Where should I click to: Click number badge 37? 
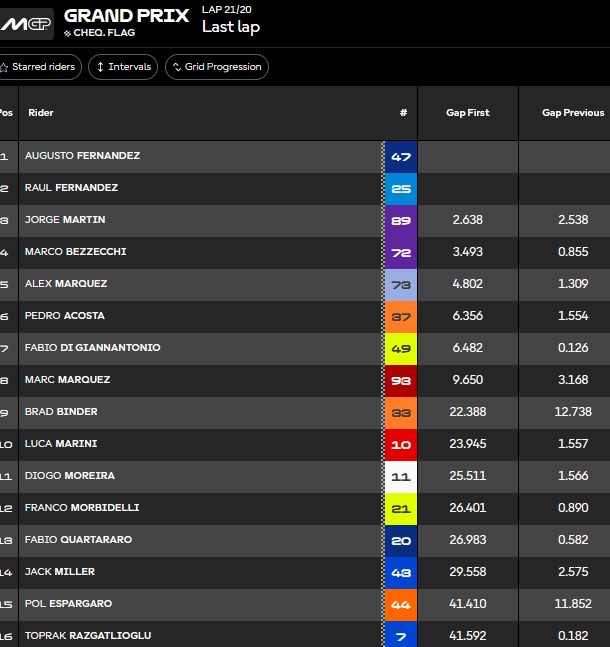point(401,317)
